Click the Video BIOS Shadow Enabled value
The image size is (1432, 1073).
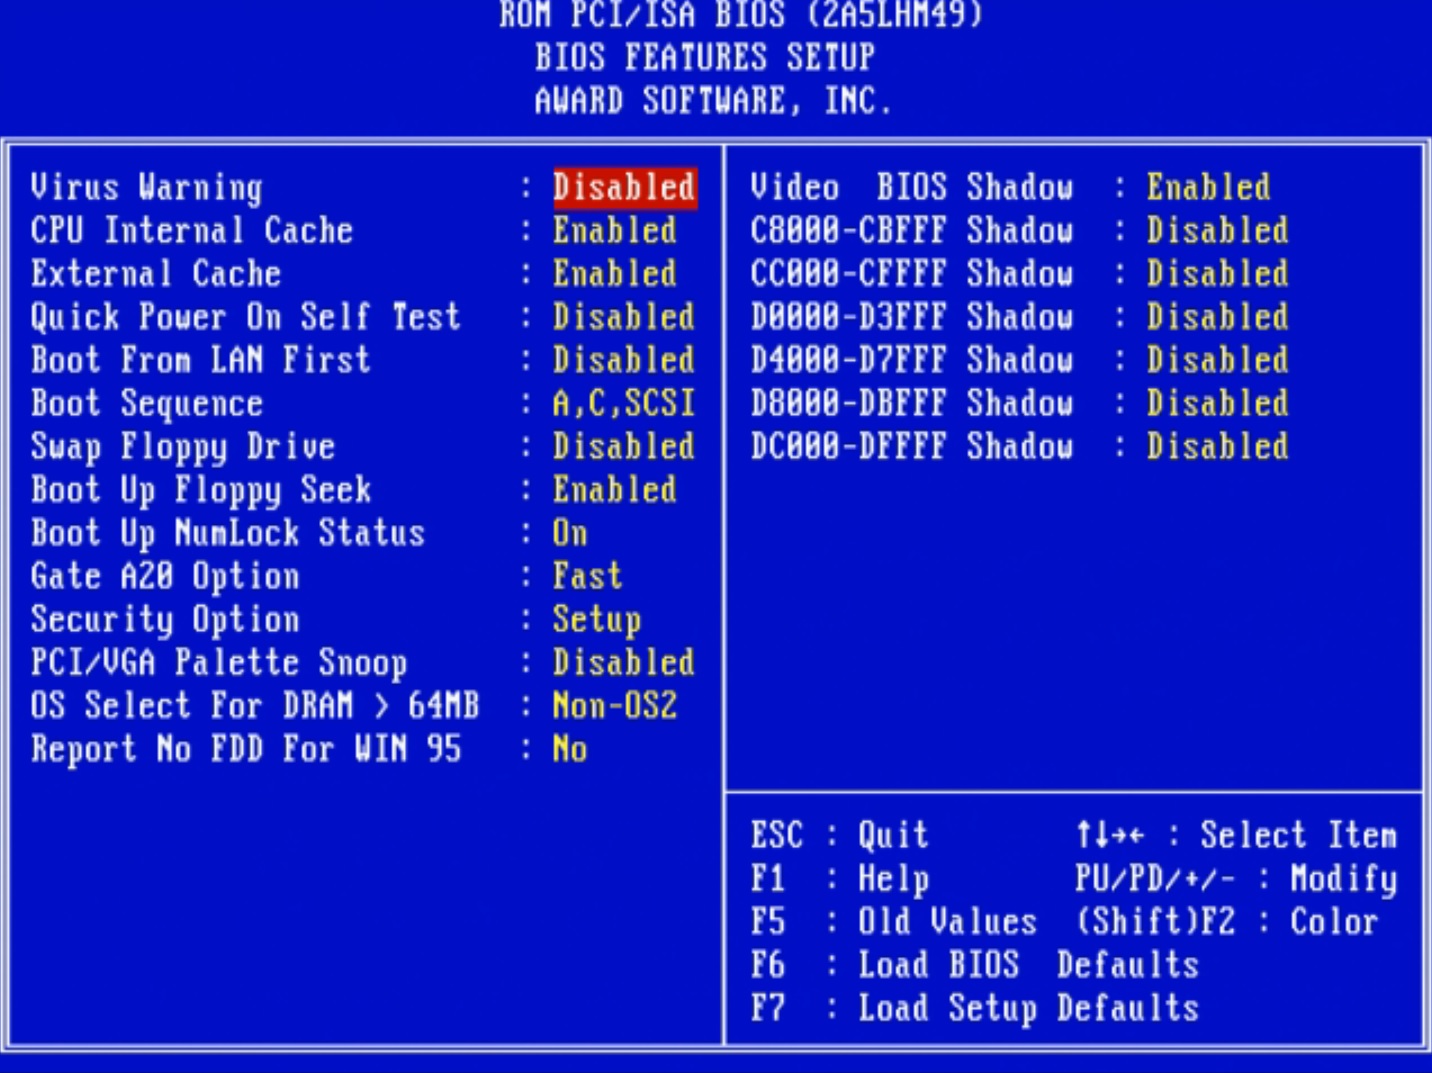coord(1209,187)
